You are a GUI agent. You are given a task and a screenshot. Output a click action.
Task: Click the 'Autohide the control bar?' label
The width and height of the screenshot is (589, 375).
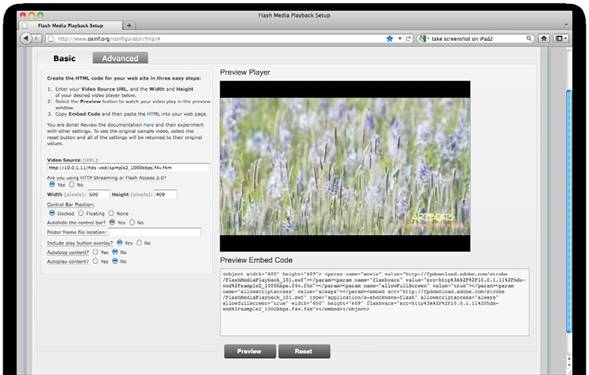click(x=76, y=223)
